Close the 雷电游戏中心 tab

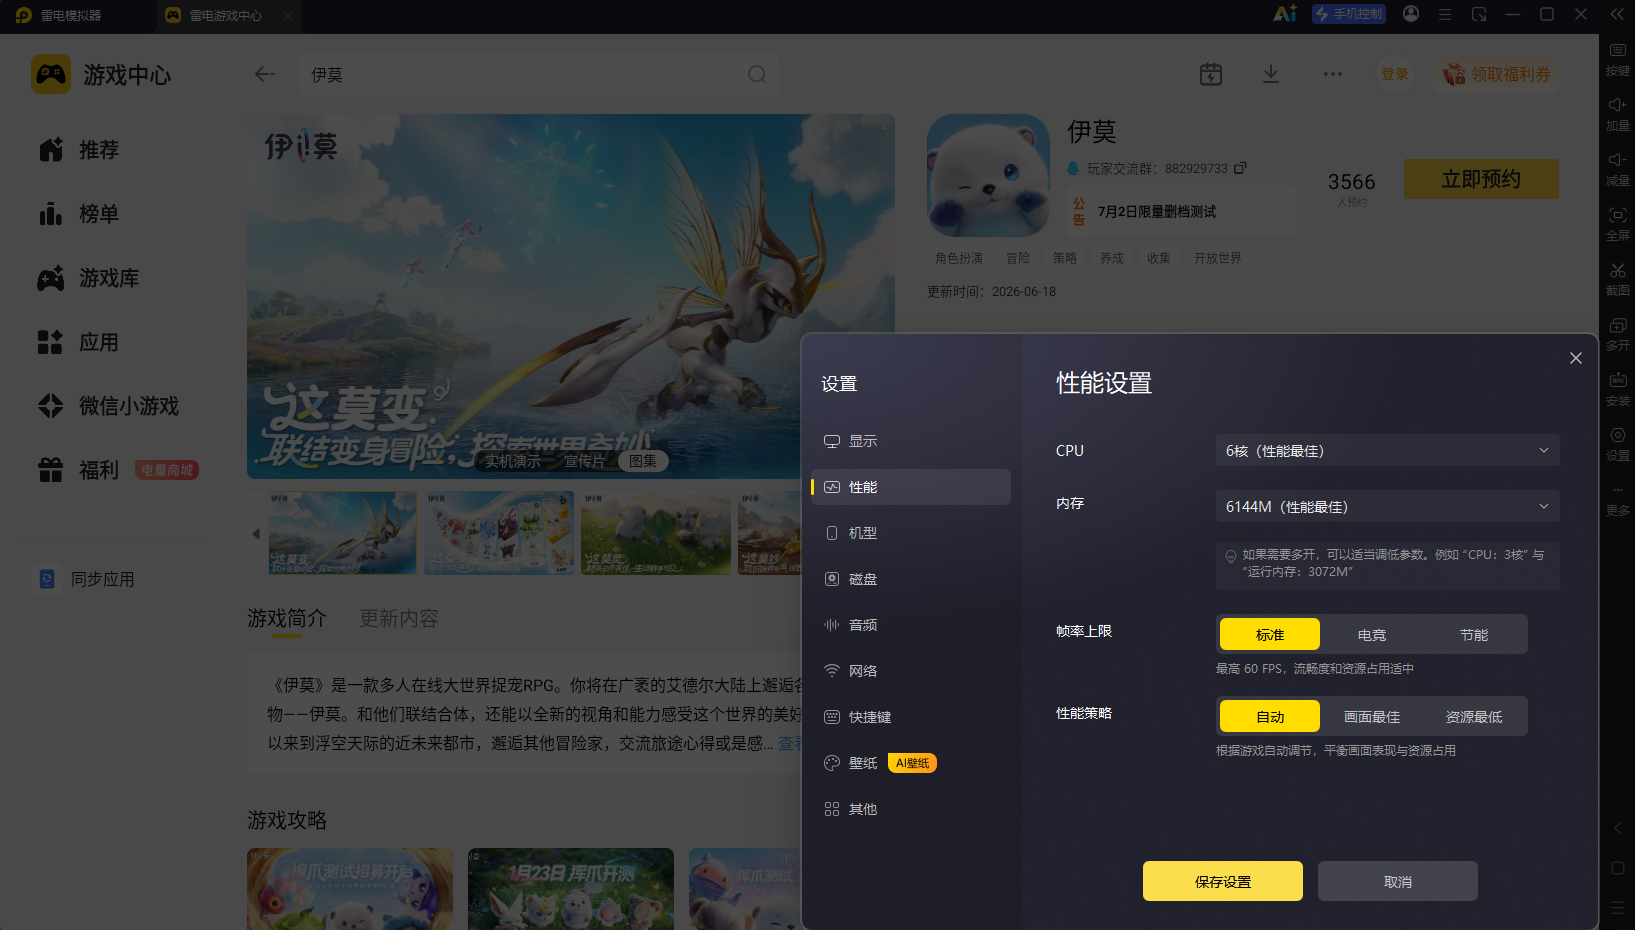coord(288,16)
